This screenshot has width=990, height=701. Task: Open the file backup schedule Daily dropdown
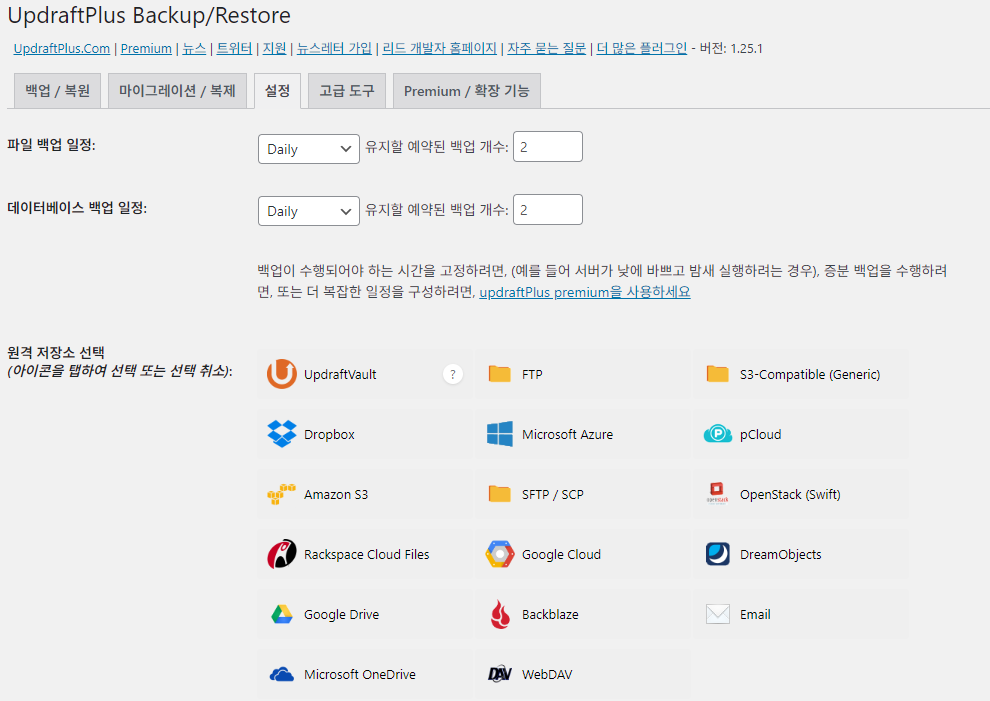click(x=309, y=149)
